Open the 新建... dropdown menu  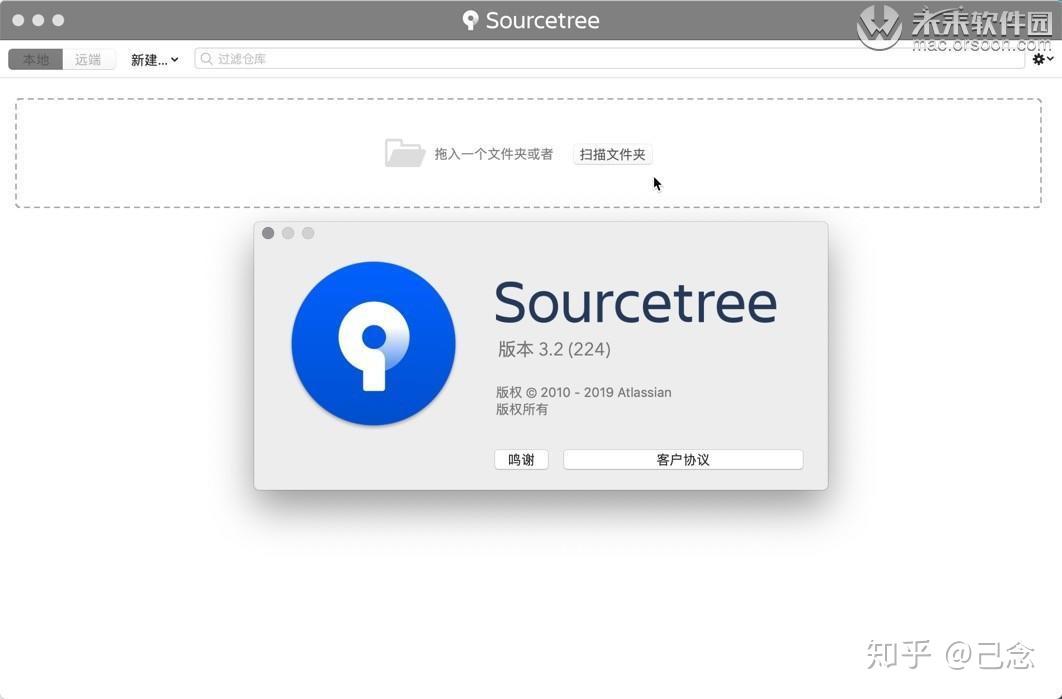coord(154,60)
